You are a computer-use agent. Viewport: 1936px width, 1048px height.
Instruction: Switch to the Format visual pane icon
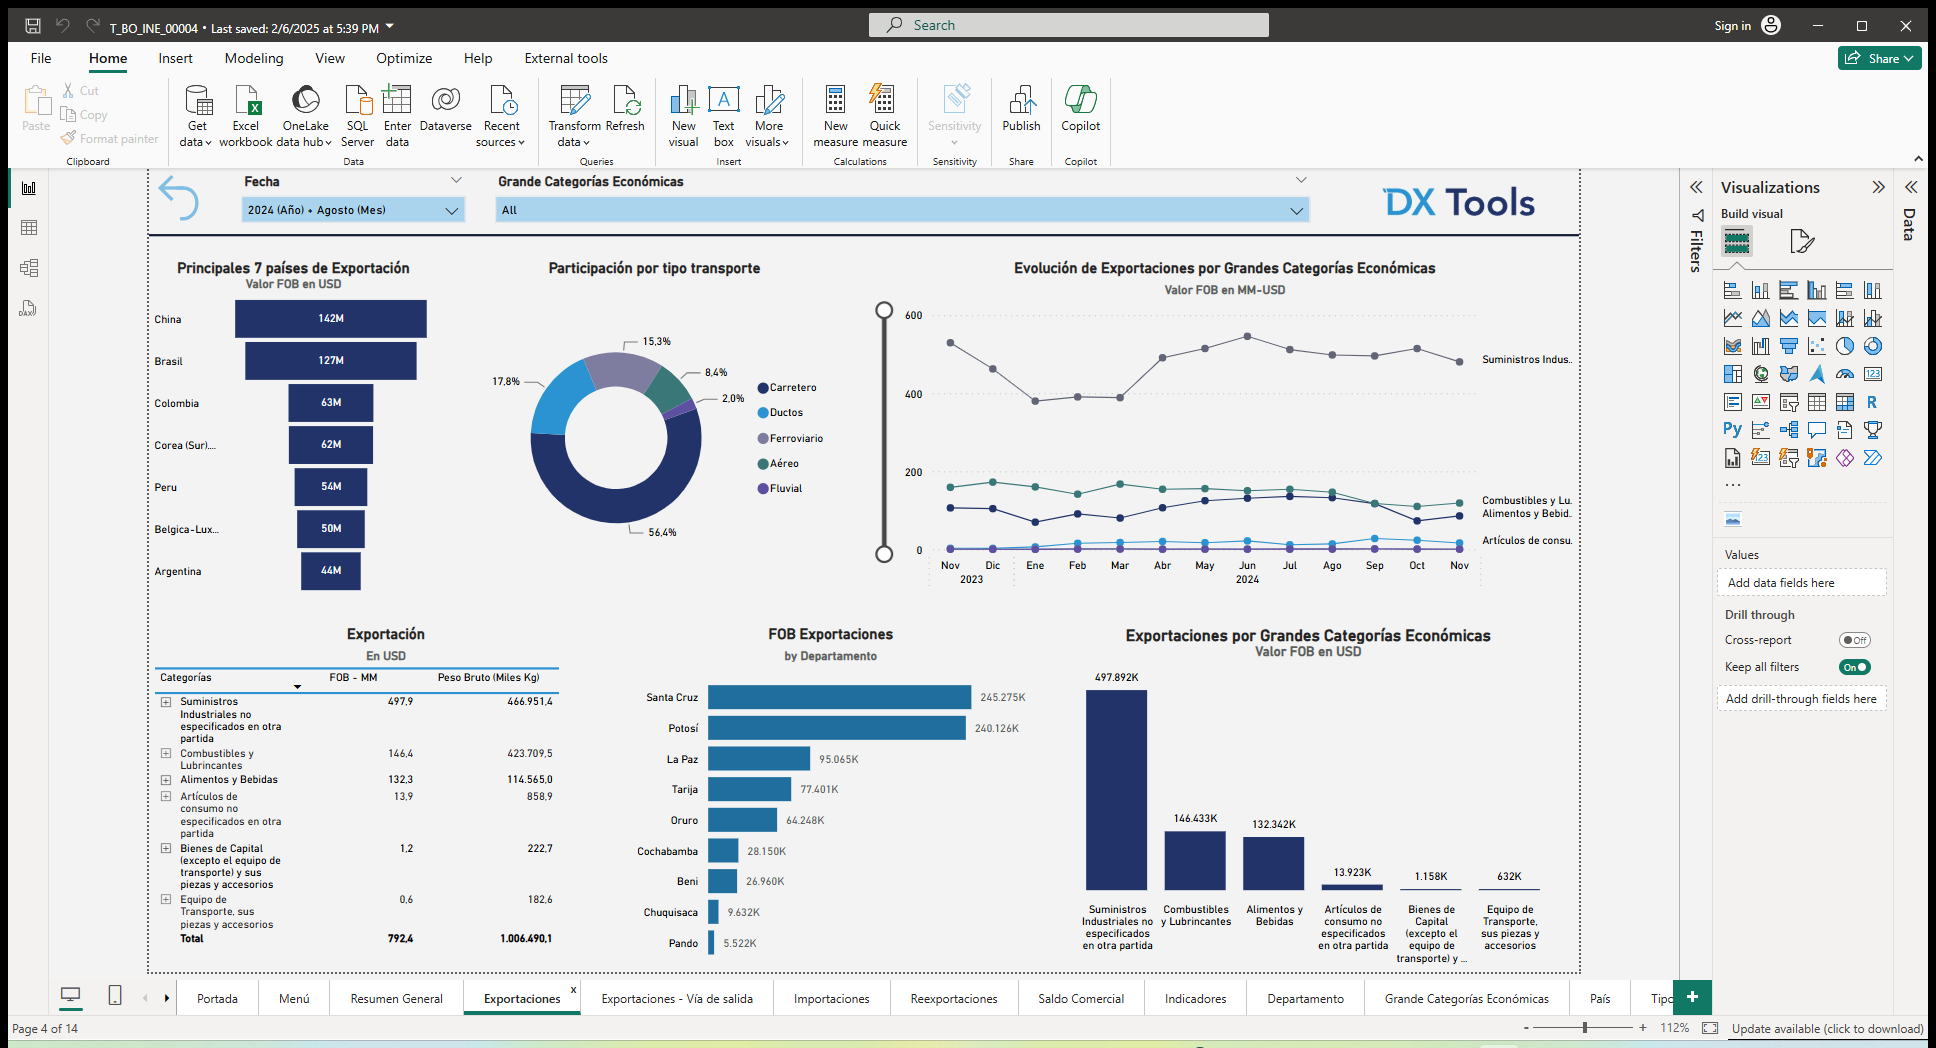point(1802,241)
